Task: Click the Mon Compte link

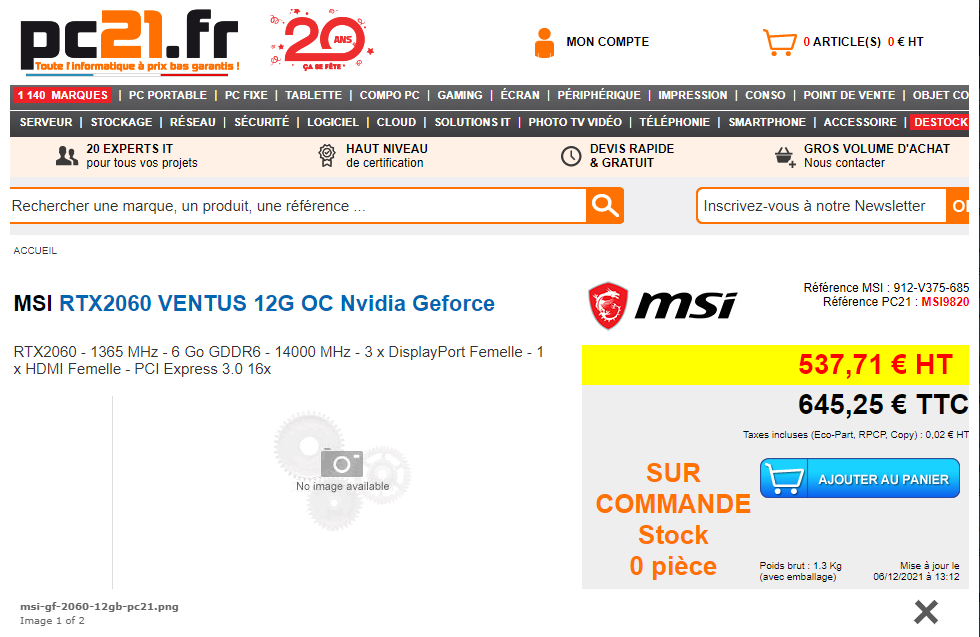Action: [x=608, y=42]
